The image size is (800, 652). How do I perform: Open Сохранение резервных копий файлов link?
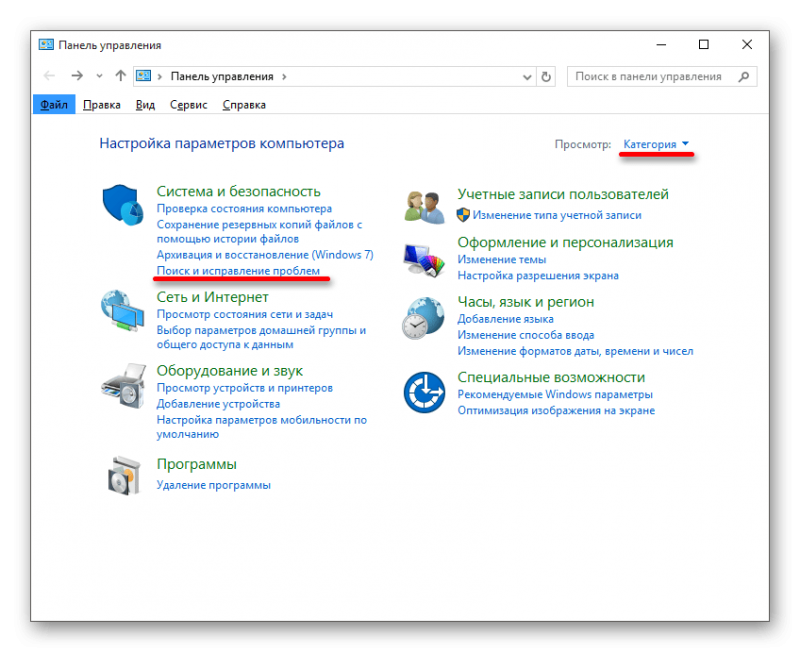tap(259, 232)
